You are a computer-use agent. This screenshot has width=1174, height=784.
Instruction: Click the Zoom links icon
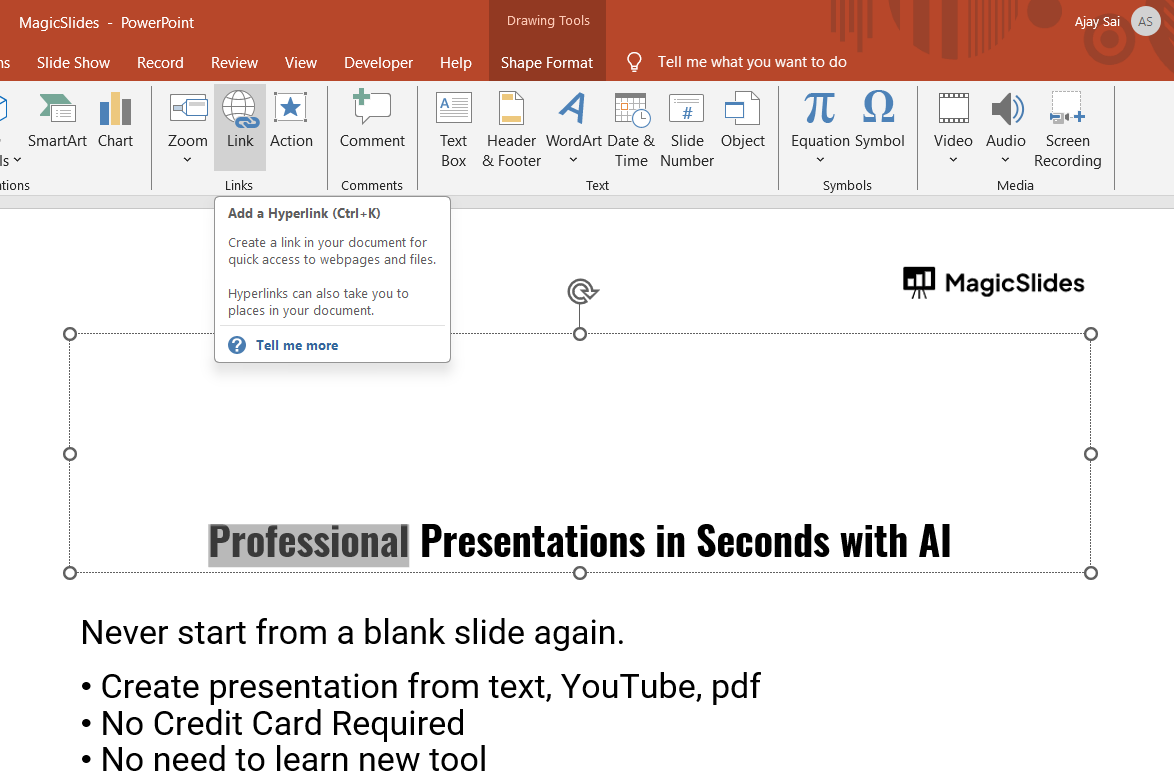pos(188,109)
